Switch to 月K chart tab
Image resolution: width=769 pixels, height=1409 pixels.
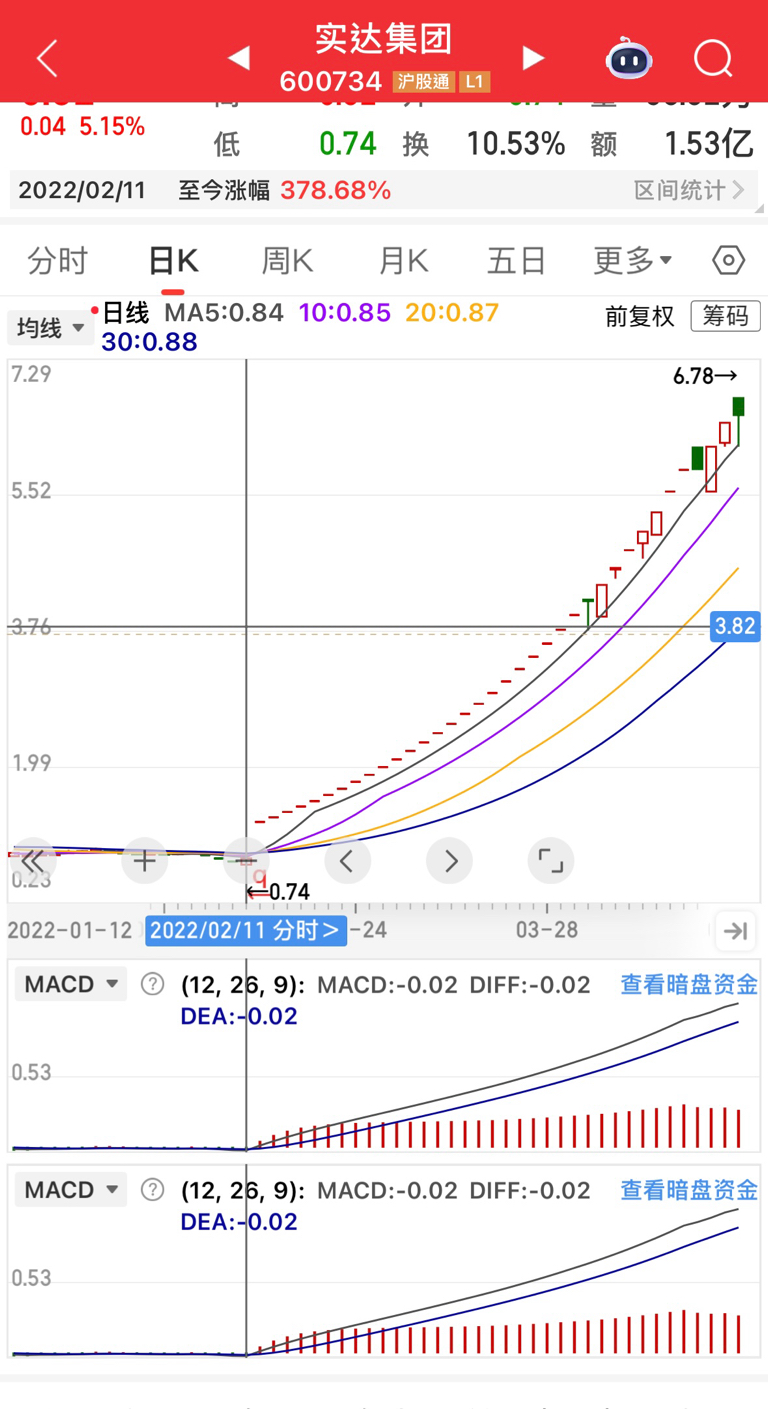(x=403, y=261)
